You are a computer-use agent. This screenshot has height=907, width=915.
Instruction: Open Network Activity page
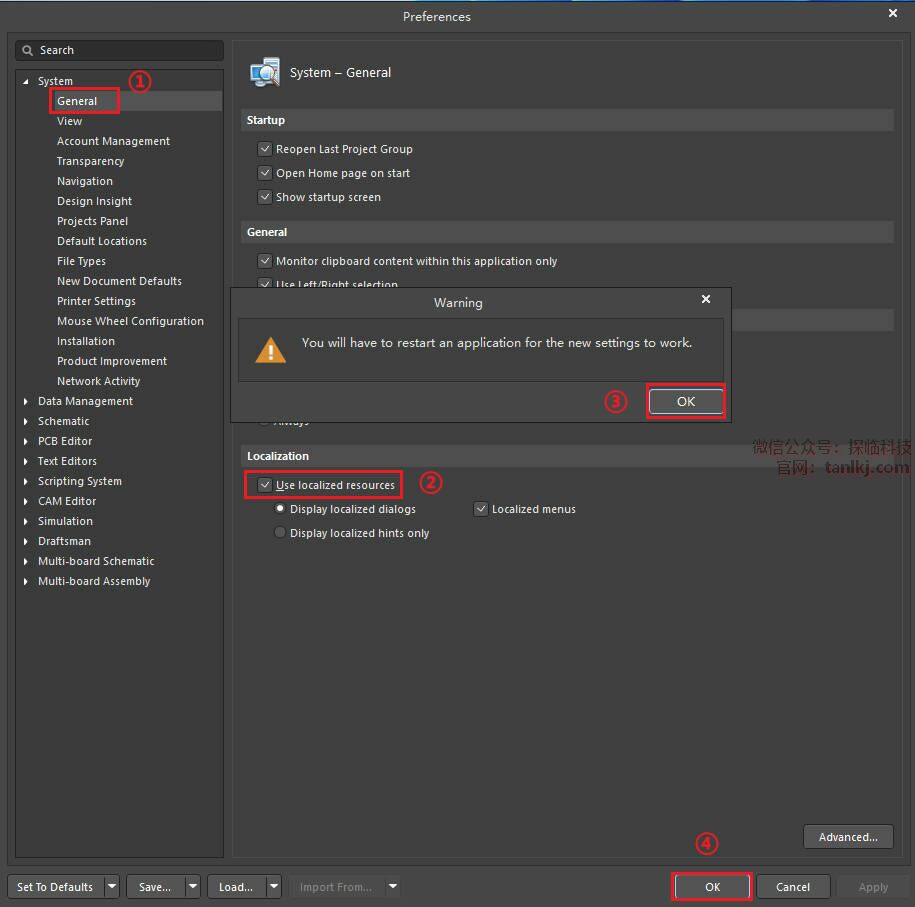pos(99,381)
